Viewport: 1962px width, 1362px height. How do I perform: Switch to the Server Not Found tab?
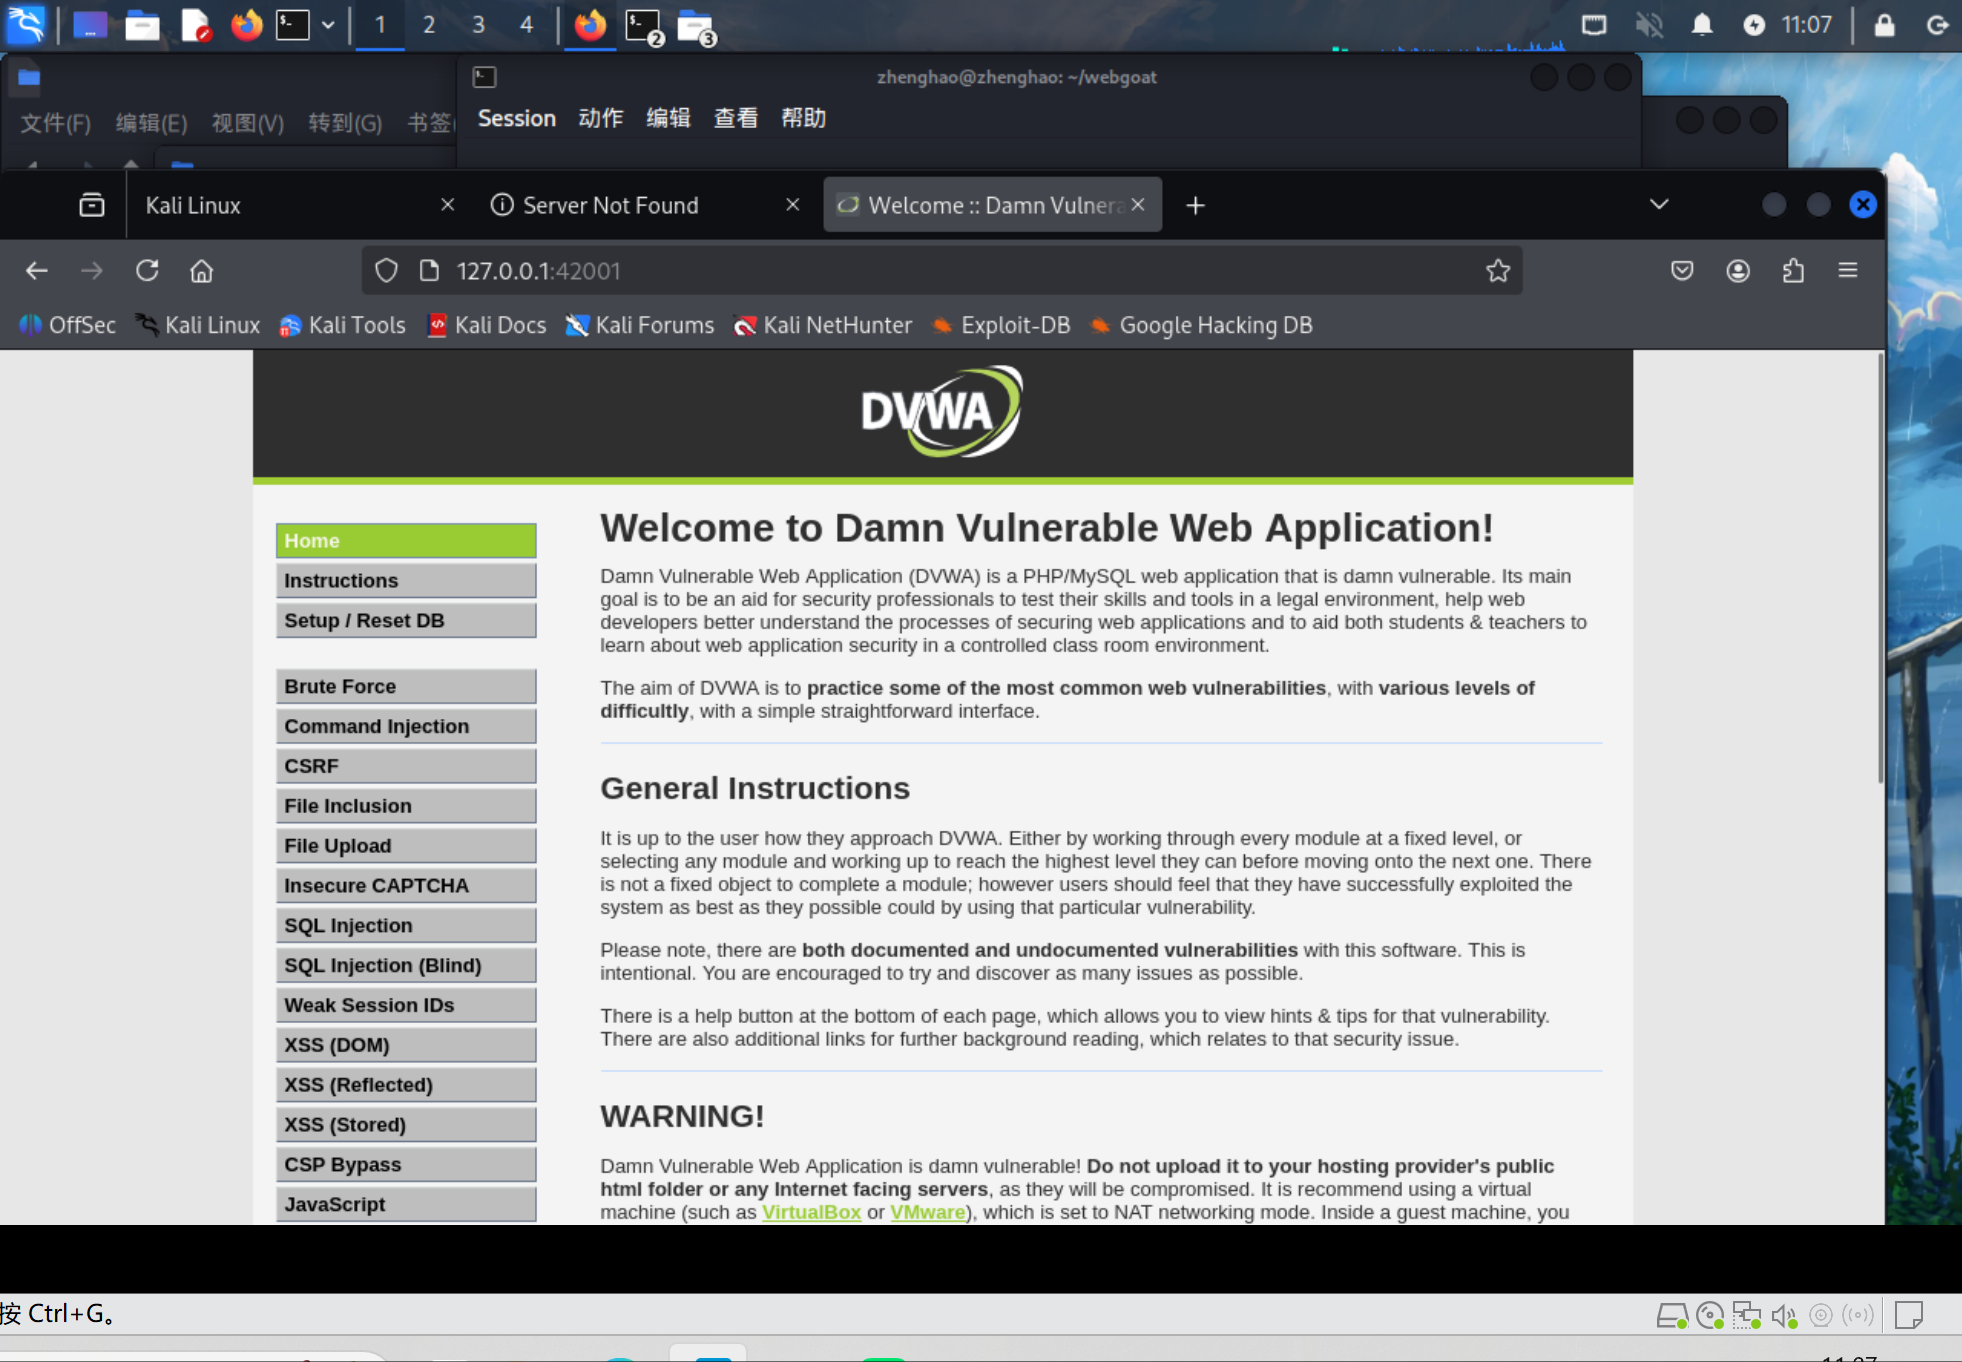610,205
